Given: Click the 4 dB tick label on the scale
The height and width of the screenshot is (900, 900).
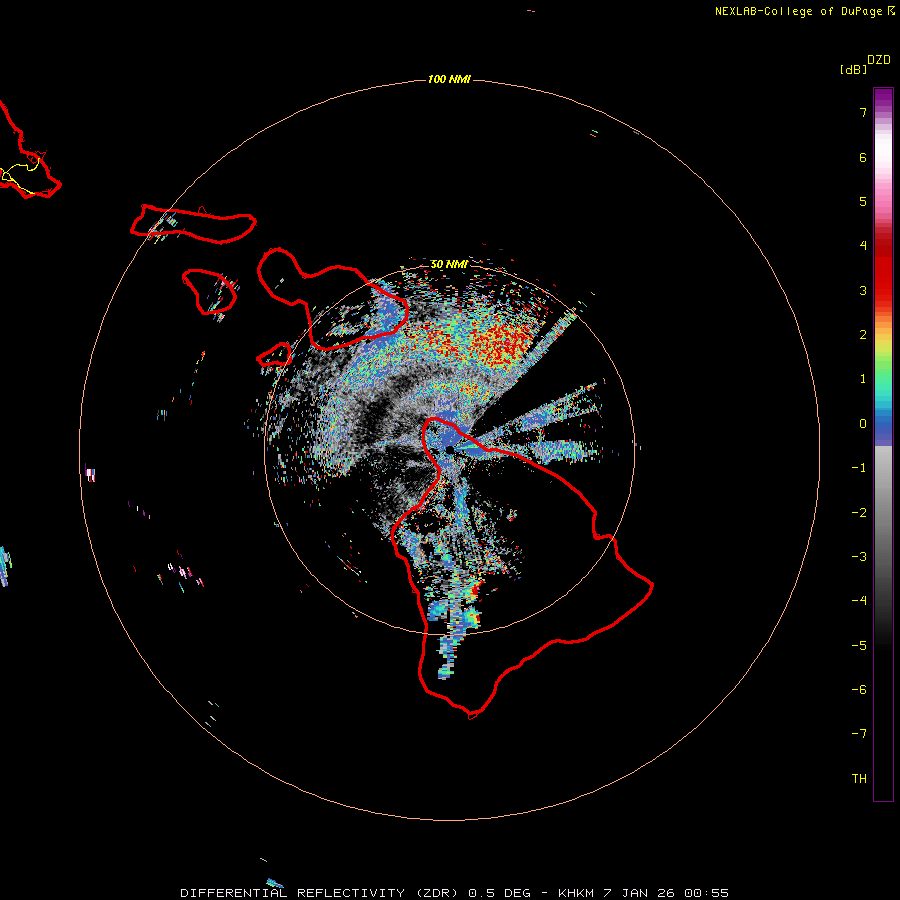Looking at the screenshot, I should tap(863, 246).
